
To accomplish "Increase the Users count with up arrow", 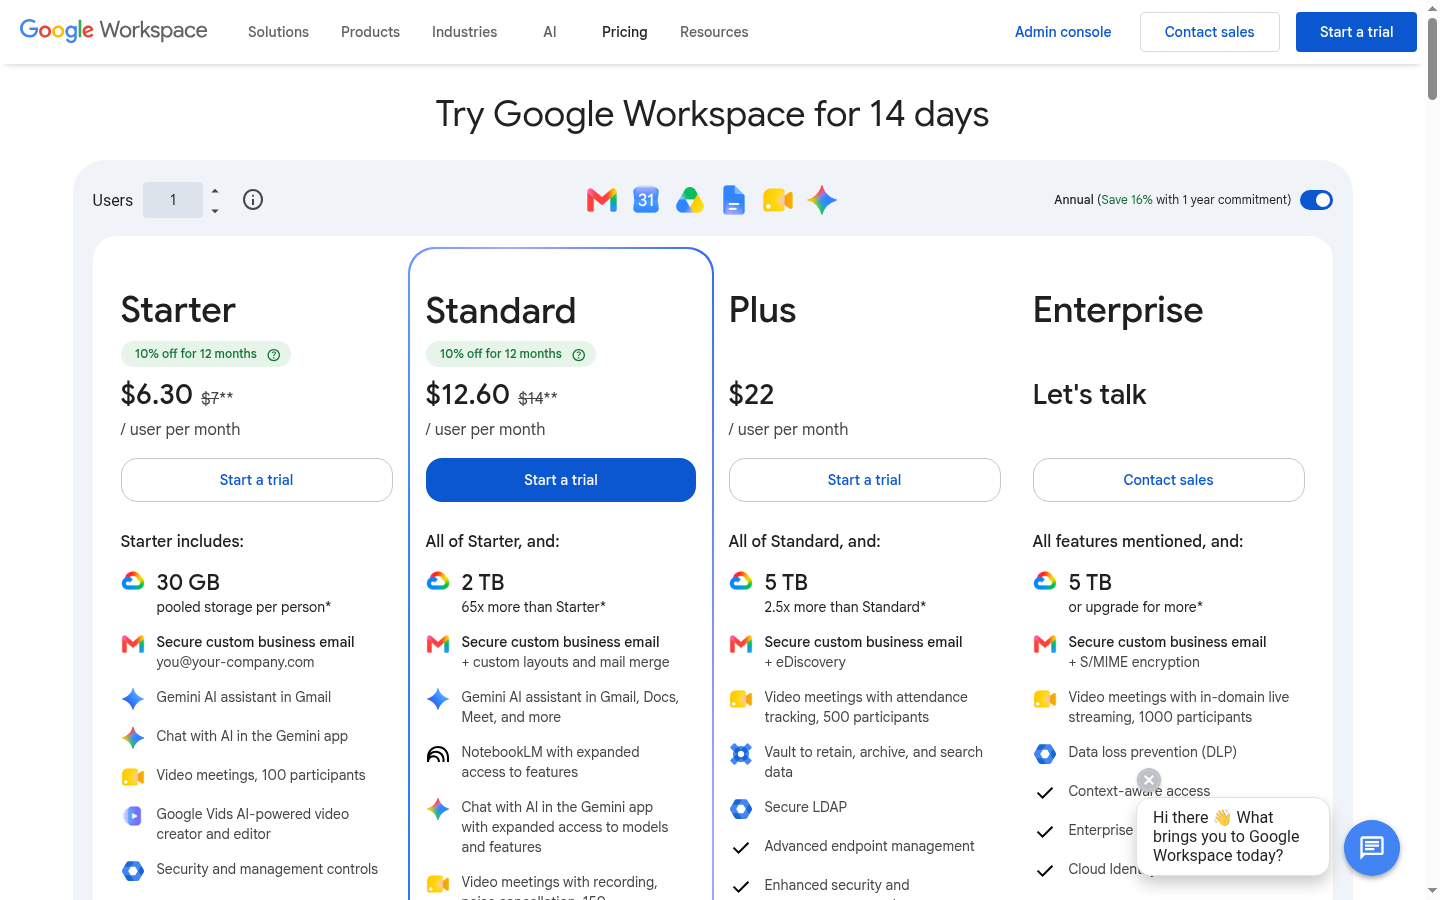I will click(215, 191).
